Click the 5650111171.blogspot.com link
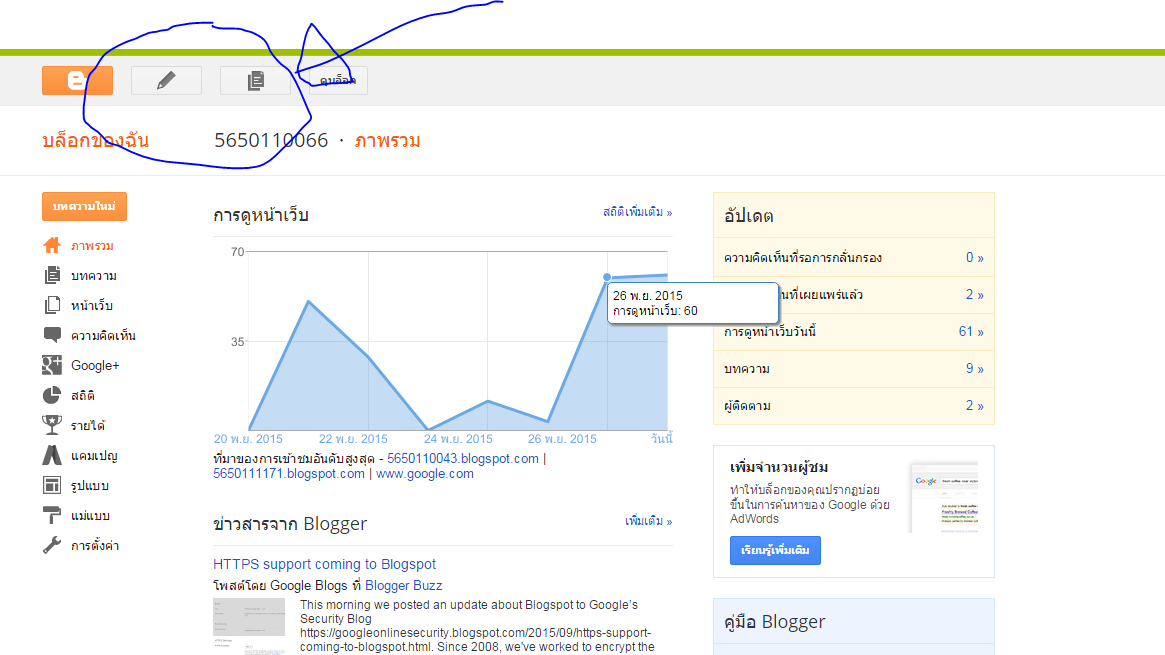Viewport: 1165px width, 655px height. [289, 474]
